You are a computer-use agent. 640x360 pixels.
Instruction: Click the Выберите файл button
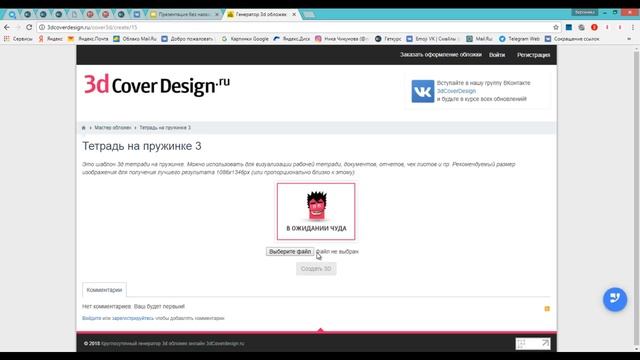[290, 251]
